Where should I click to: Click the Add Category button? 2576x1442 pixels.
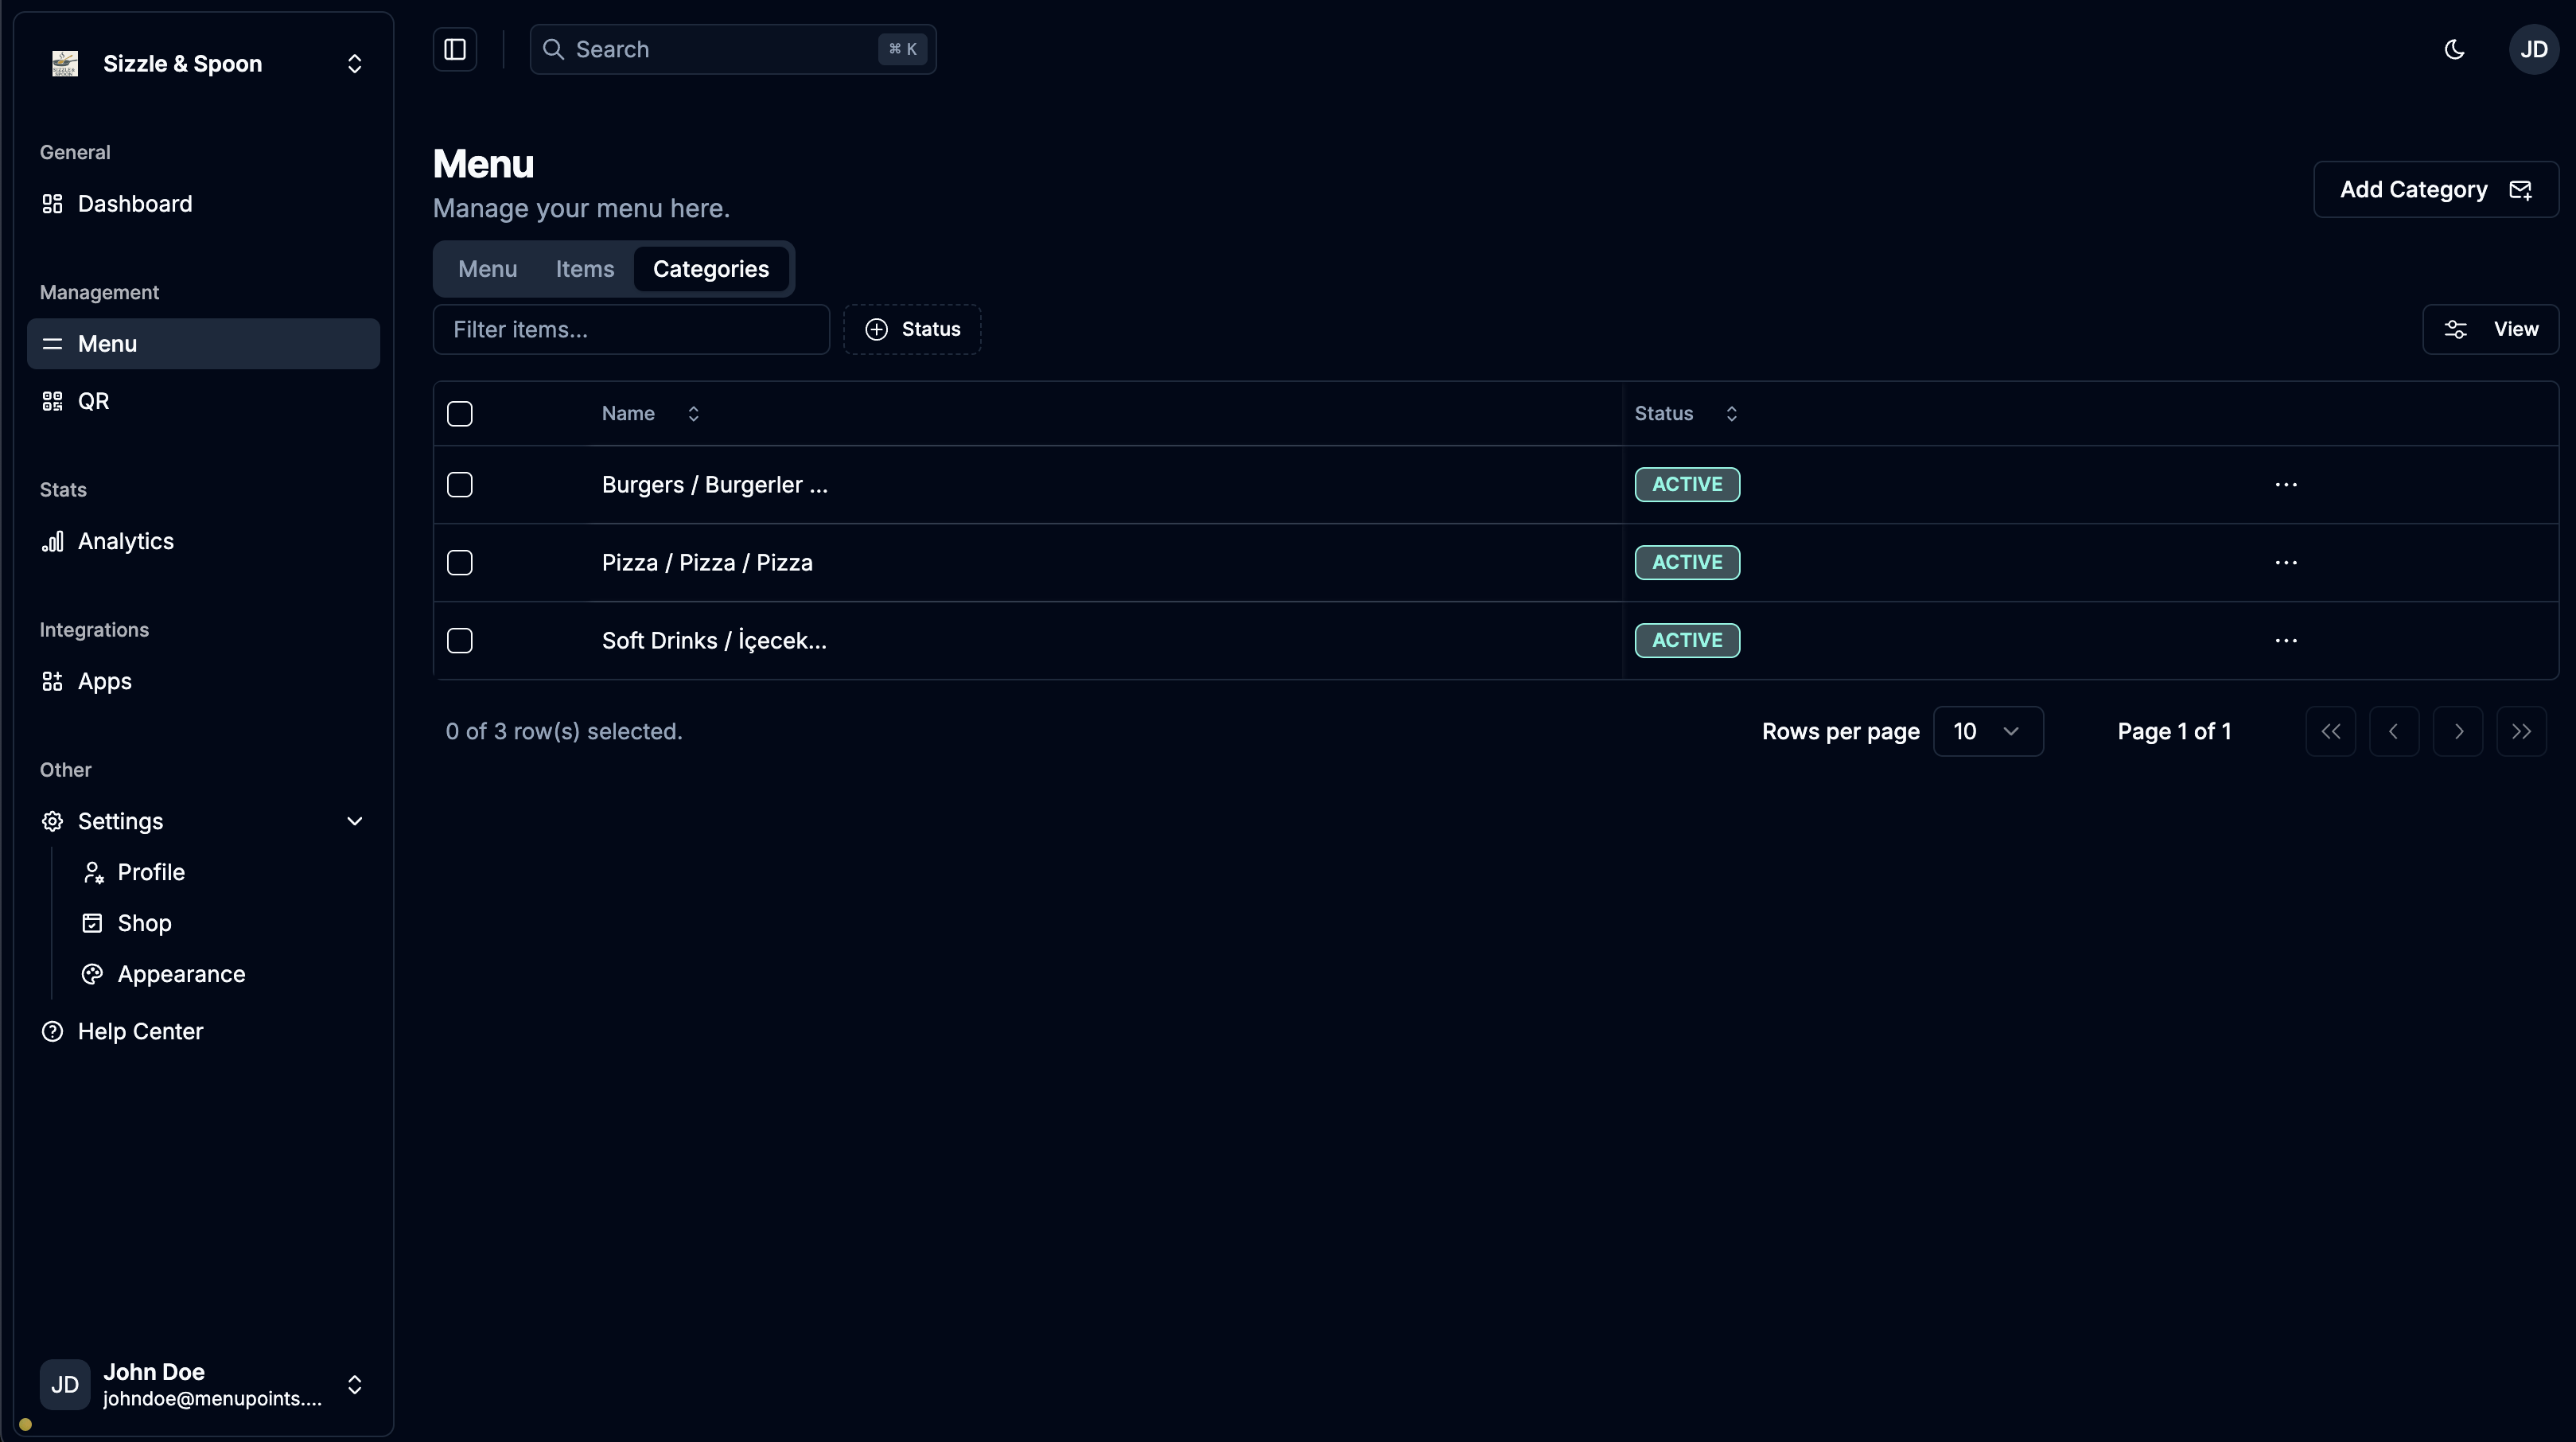[x=2435, y=190]
